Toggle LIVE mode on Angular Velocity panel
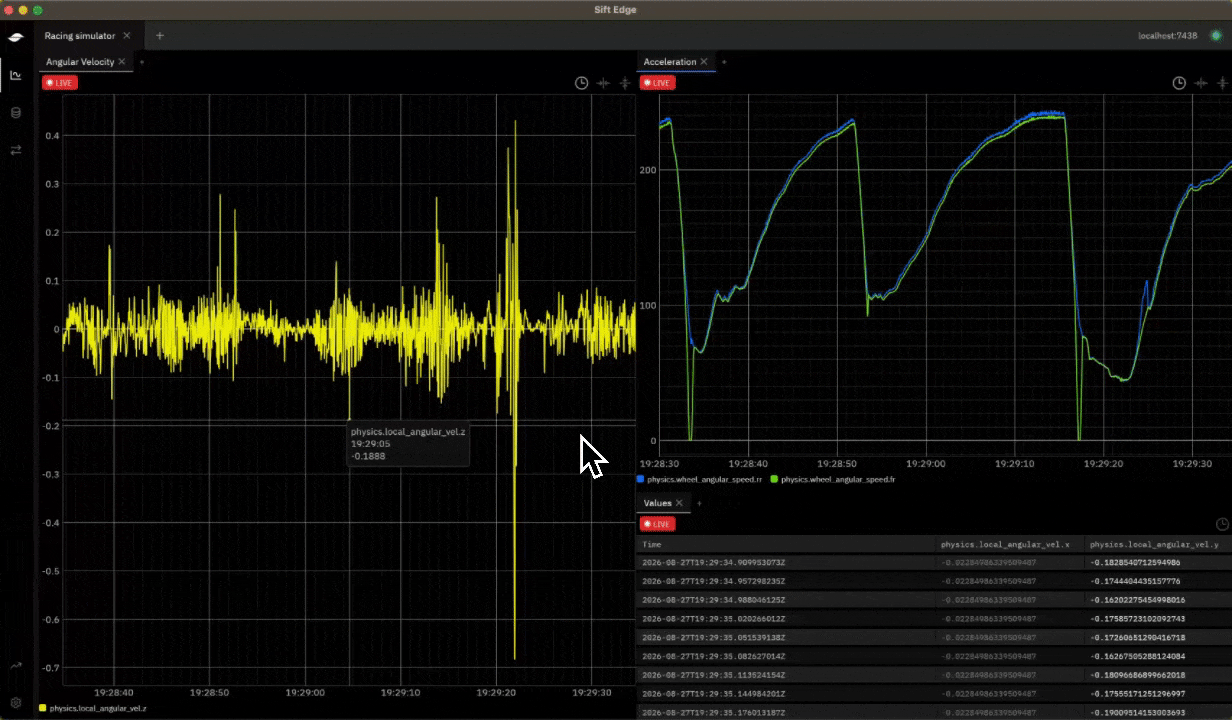The height and width of the screenshot is (720, 1232). point(59,83)
